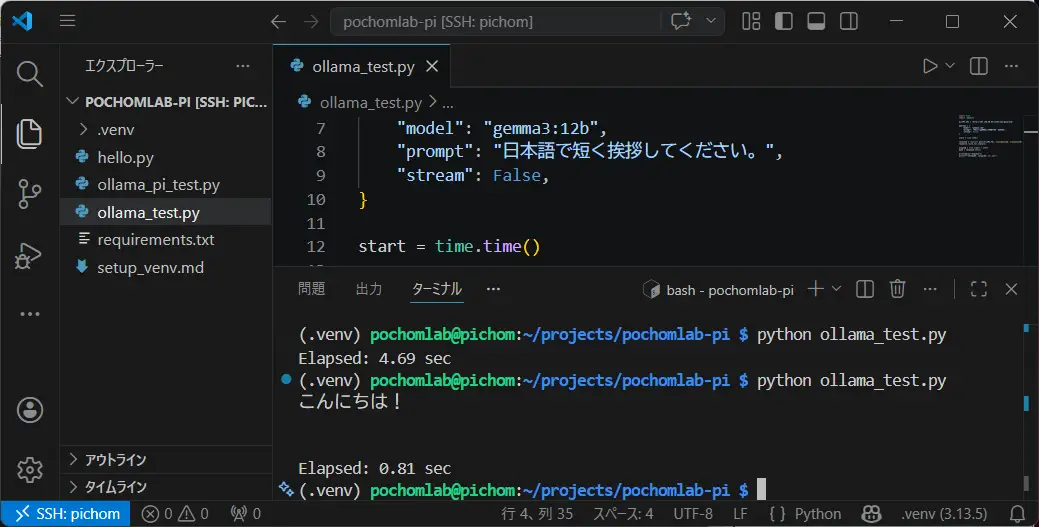Close the ollama_test.py editor tab
This screenshot has height=527, width=1039.
point(432,66)
